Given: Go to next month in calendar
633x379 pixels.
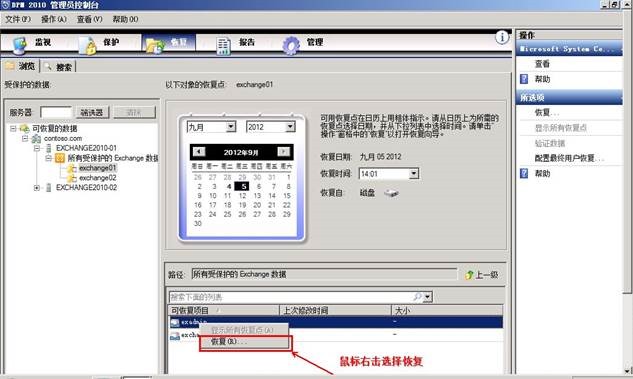Looking at the screenshot, I should [283, 152].
